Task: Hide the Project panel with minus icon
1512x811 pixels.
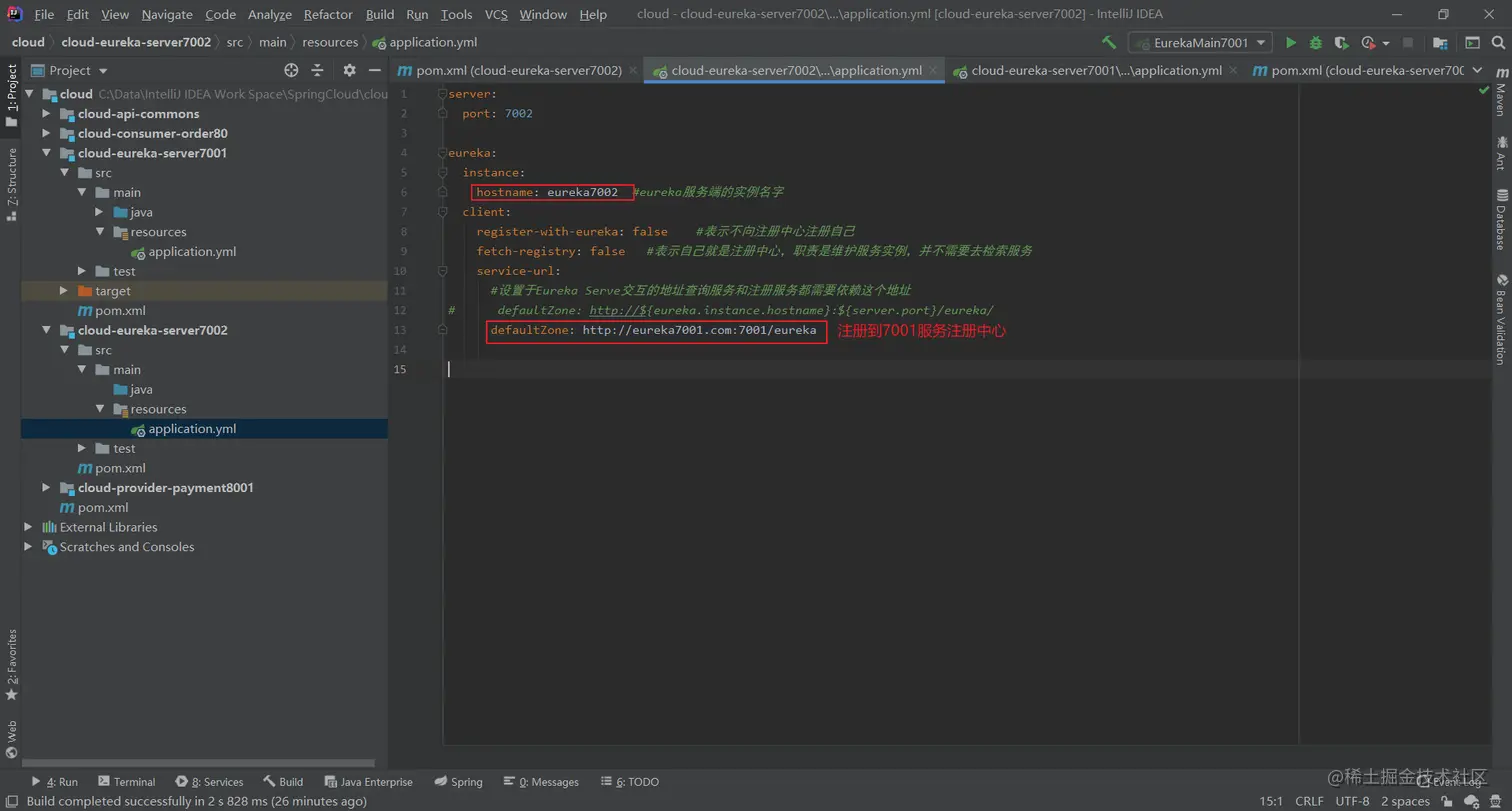Action: tap(374, 70)
